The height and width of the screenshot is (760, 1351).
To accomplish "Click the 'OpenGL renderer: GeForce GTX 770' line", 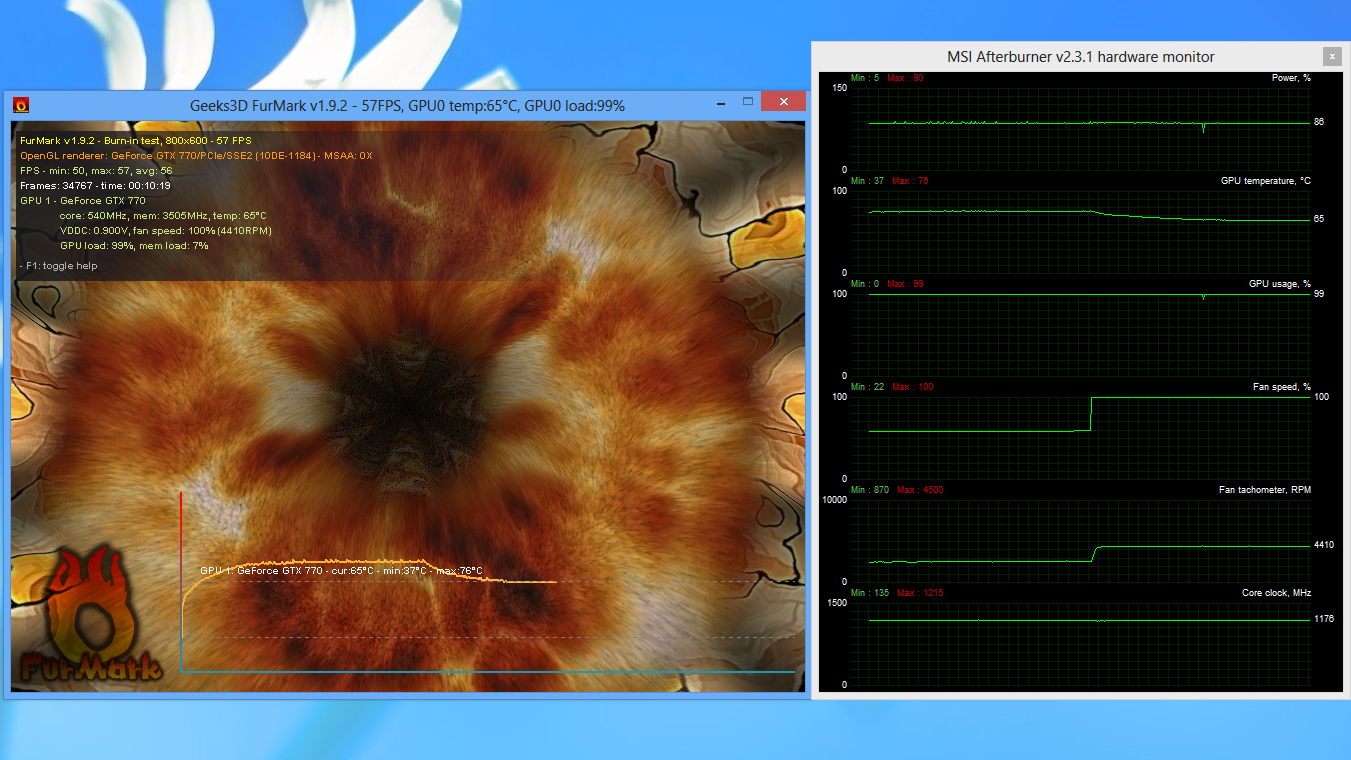I will tap(196, 156).
